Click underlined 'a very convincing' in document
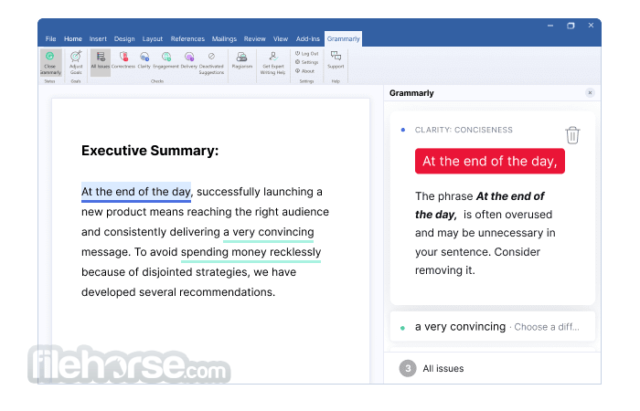This screenshot has height=411, width=640. (x=269, y=232)
